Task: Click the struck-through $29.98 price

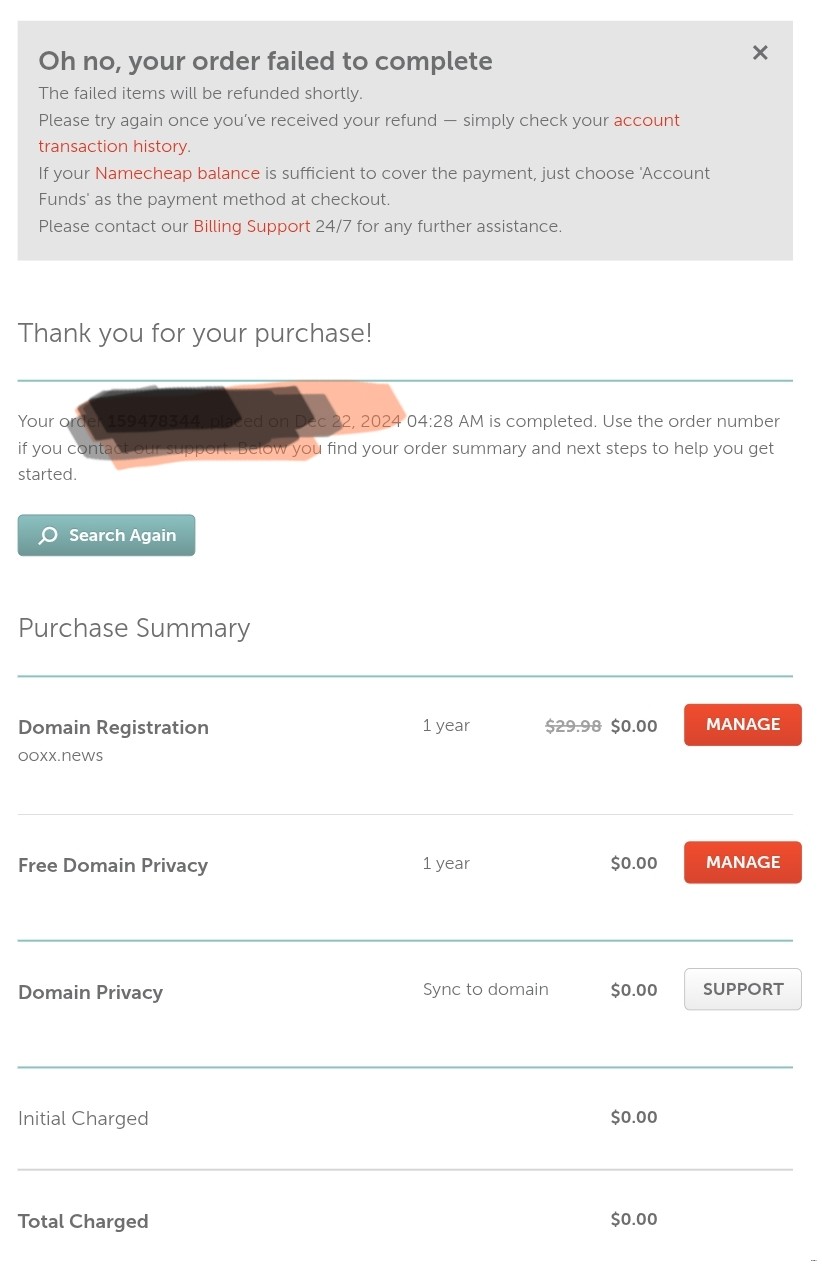Action: click(573, 727)
